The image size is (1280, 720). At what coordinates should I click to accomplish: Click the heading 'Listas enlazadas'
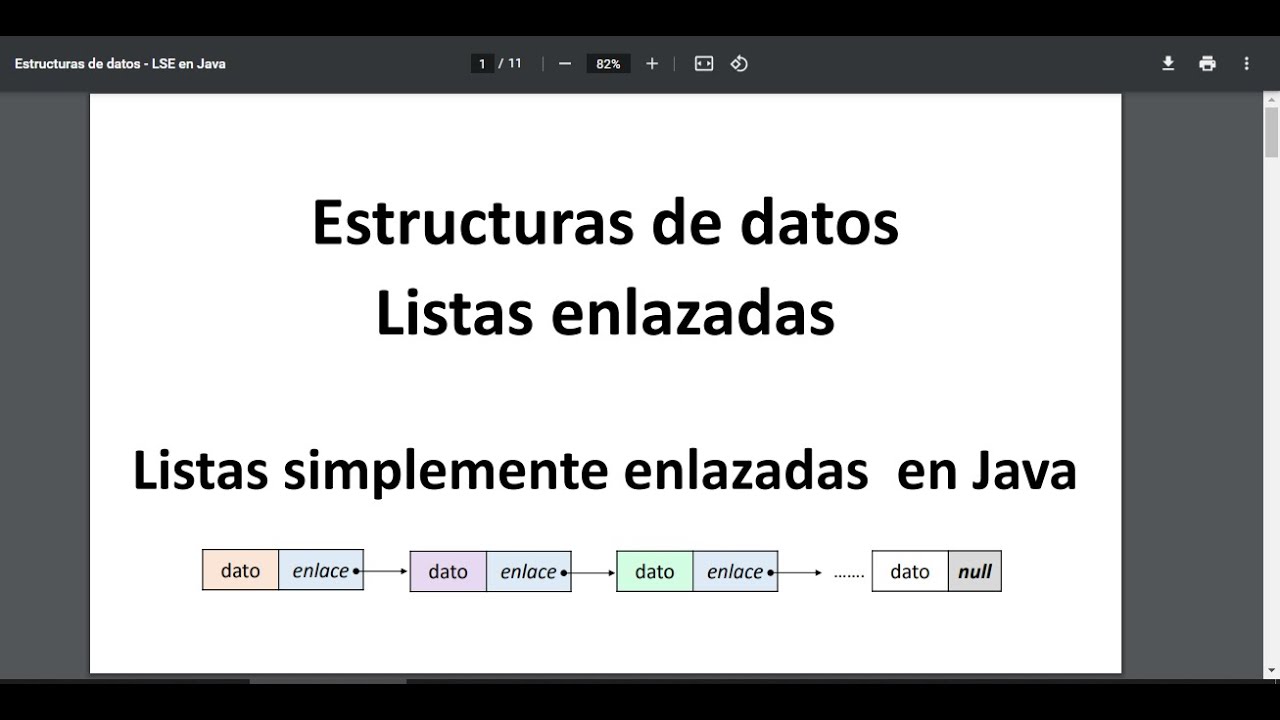[x=605, y=313]
